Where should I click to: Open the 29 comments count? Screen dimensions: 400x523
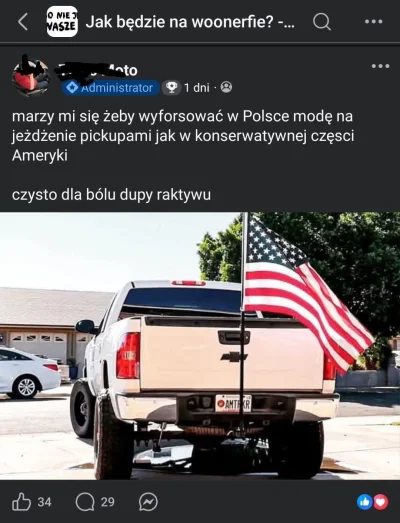tap(107, 502)
